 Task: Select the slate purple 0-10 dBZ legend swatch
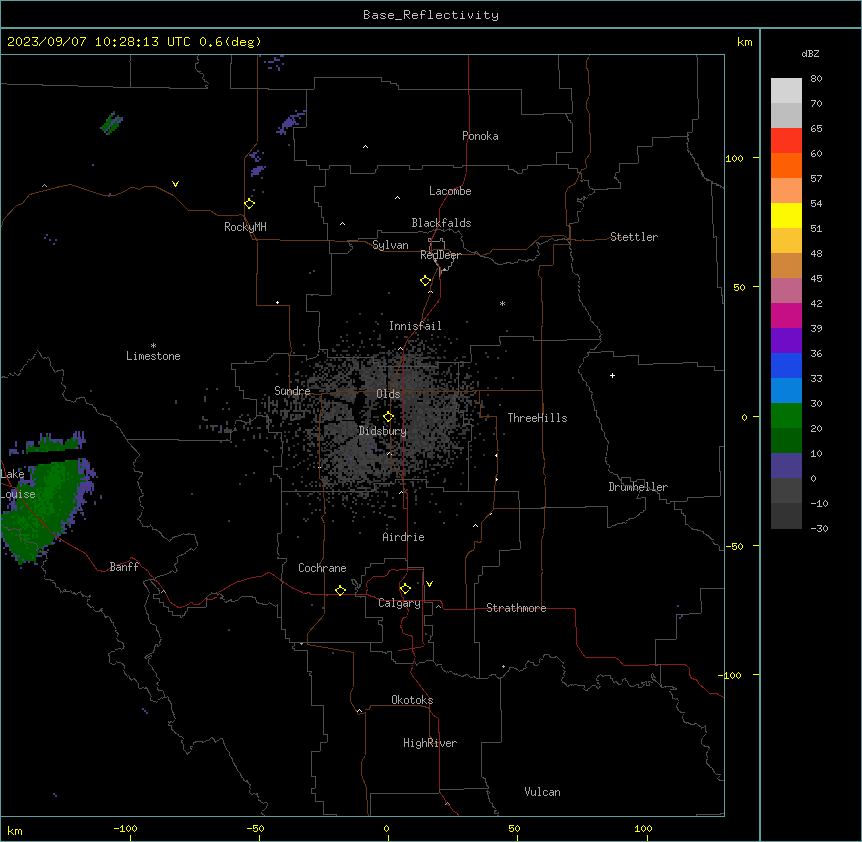click(x=786, y=466)
